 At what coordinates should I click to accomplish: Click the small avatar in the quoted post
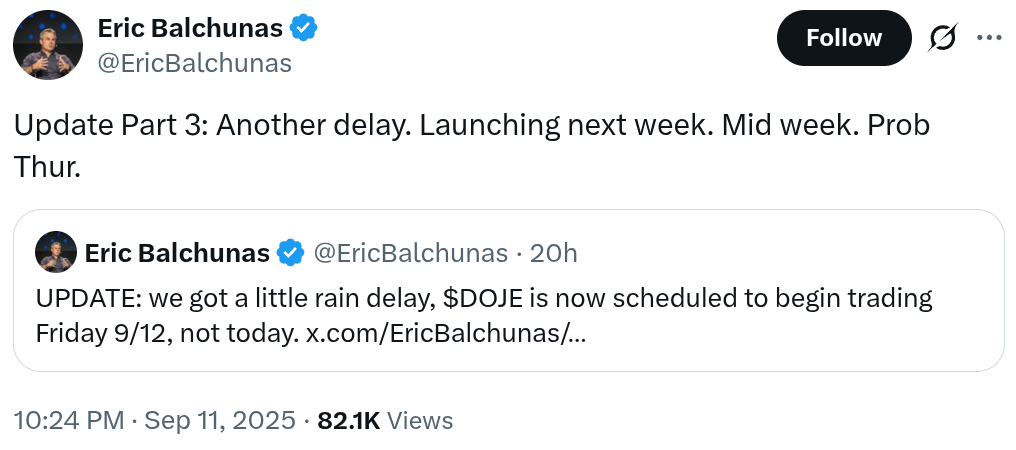point(56,253)
